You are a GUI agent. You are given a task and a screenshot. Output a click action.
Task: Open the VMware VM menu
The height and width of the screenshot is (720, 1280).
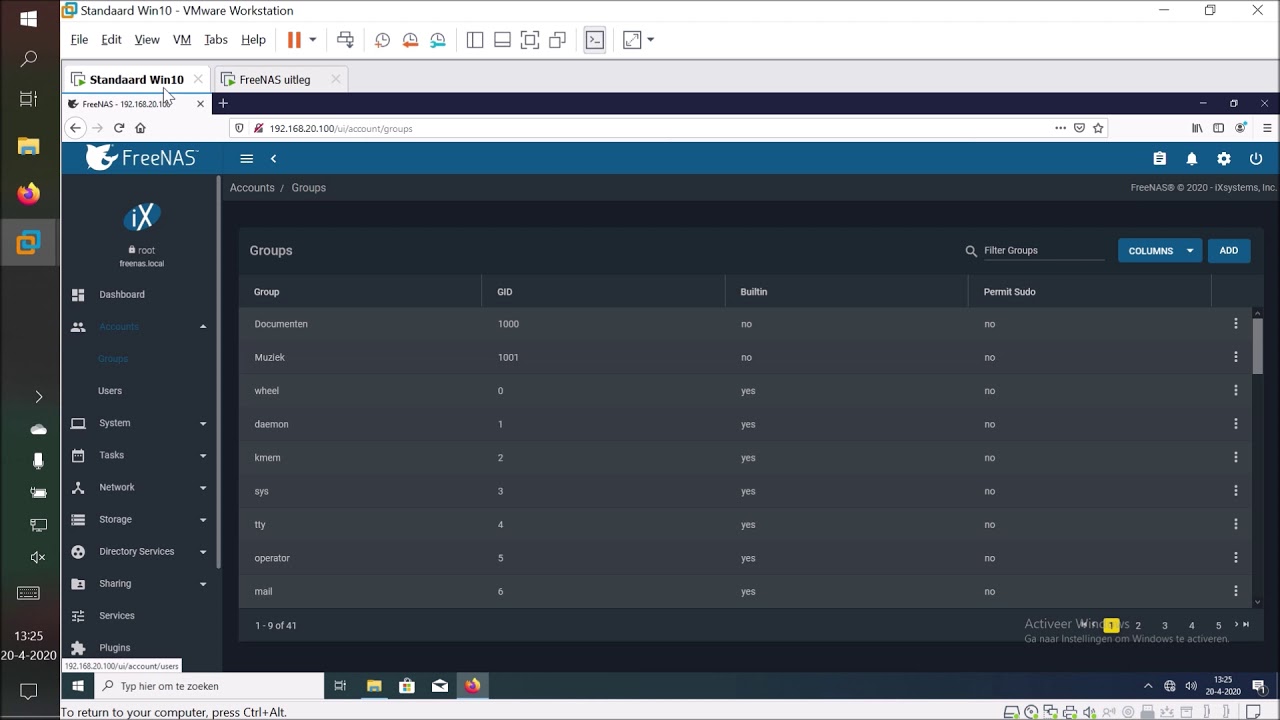182,40
